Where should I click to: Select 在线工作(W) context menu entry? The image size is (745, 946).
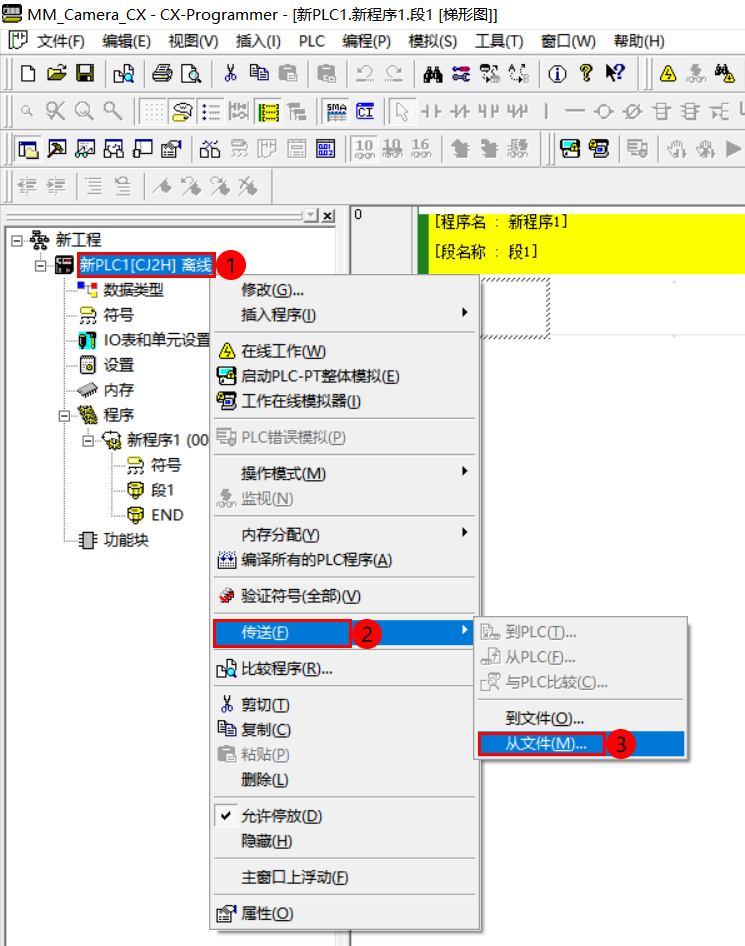tap(346, 351)
